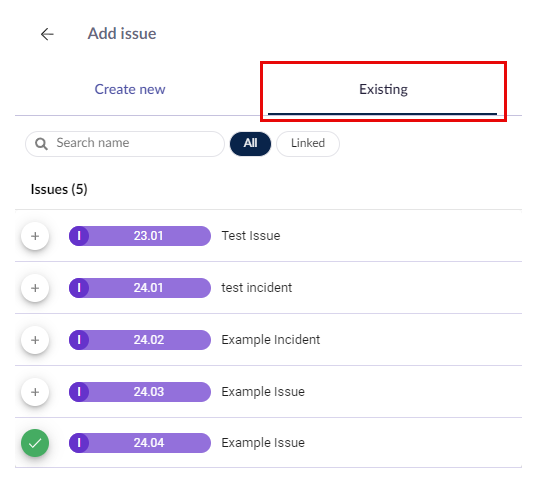Click the 24.03 issue badge
Image resolution: width=536 pixels, height=491 pixels.
[x=140, y=392]
